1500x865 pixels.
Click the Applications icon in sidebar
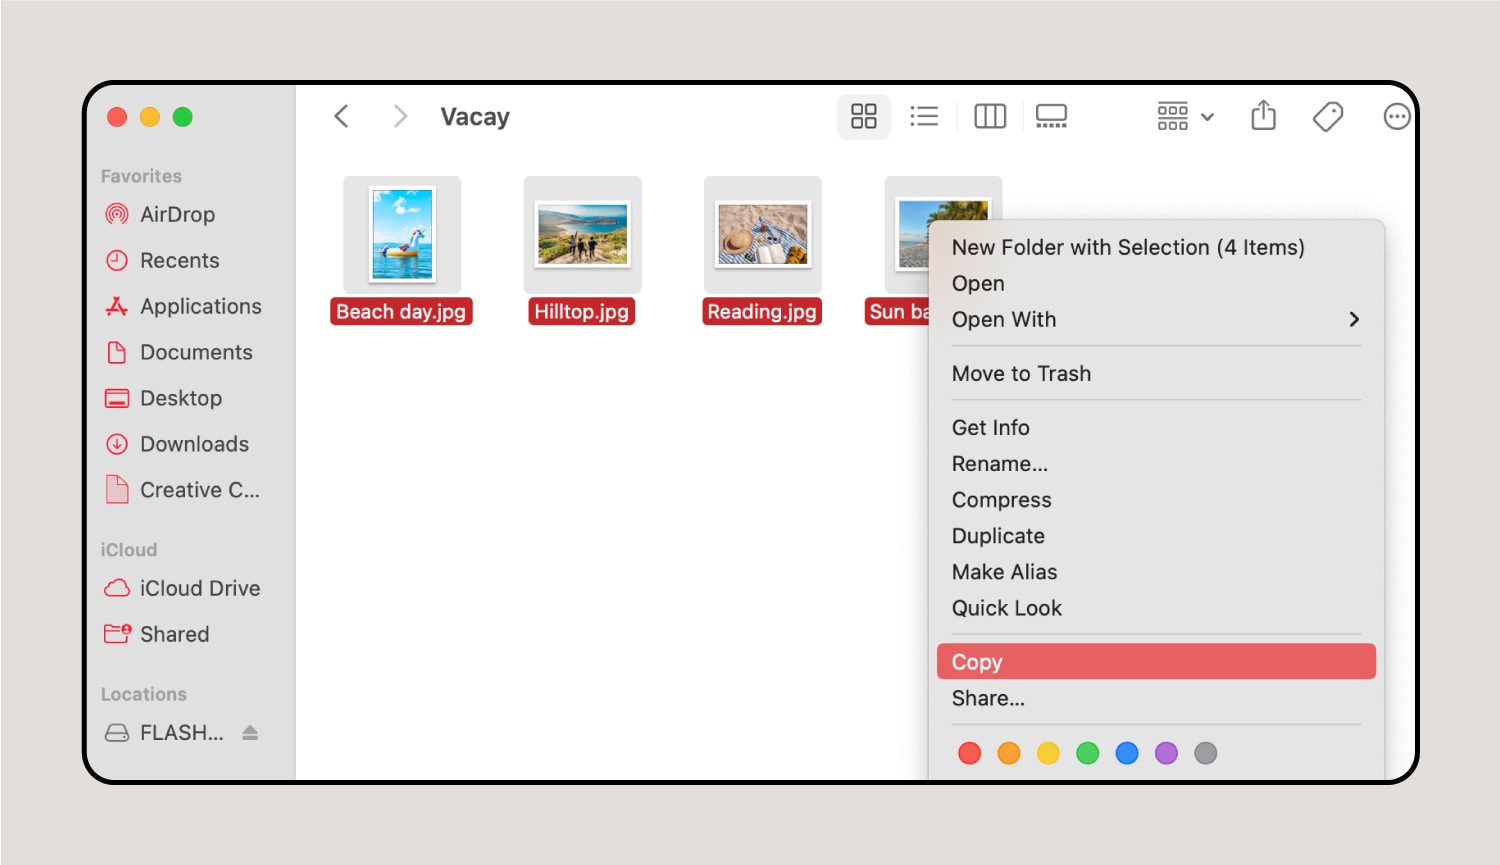click(117, 306)
